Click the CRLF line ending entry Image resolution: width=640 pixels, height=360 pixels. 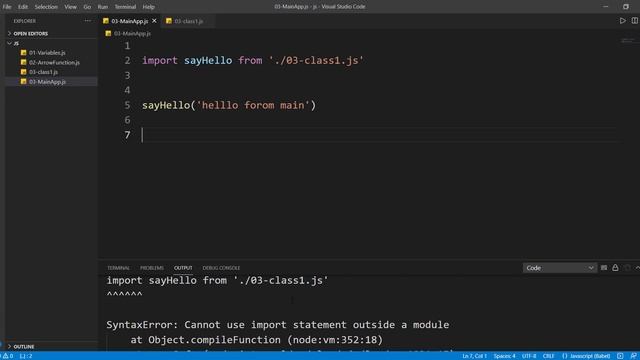(x=549, y=356)
